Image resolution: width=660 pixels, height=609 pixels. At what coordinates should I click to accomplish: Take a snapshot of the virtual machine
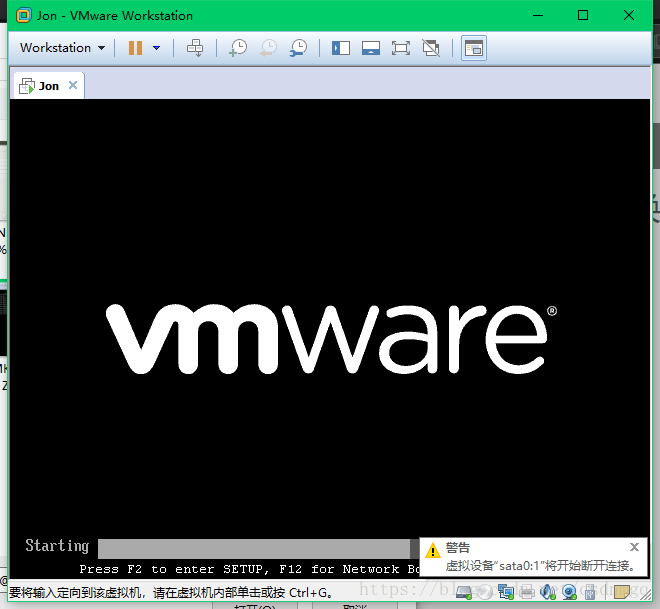pos(238,48)
